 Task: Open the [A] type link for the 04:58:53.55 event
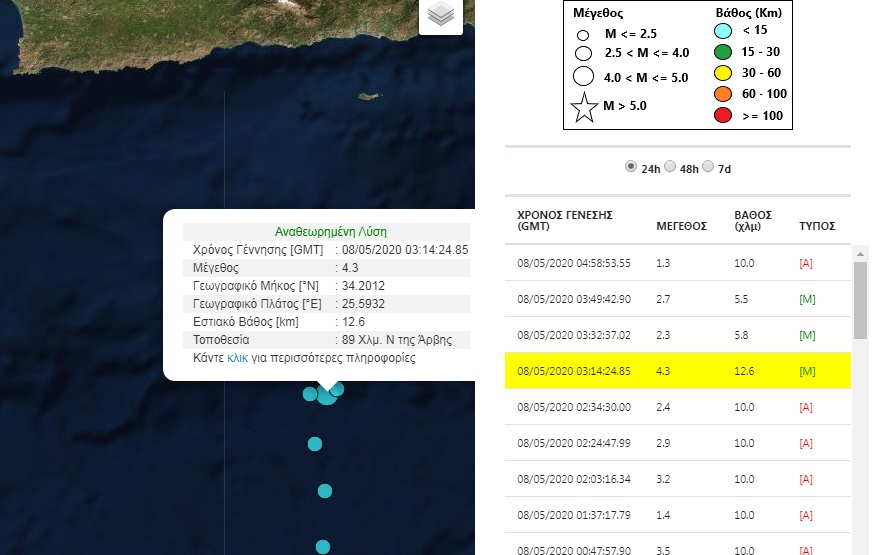807,263
